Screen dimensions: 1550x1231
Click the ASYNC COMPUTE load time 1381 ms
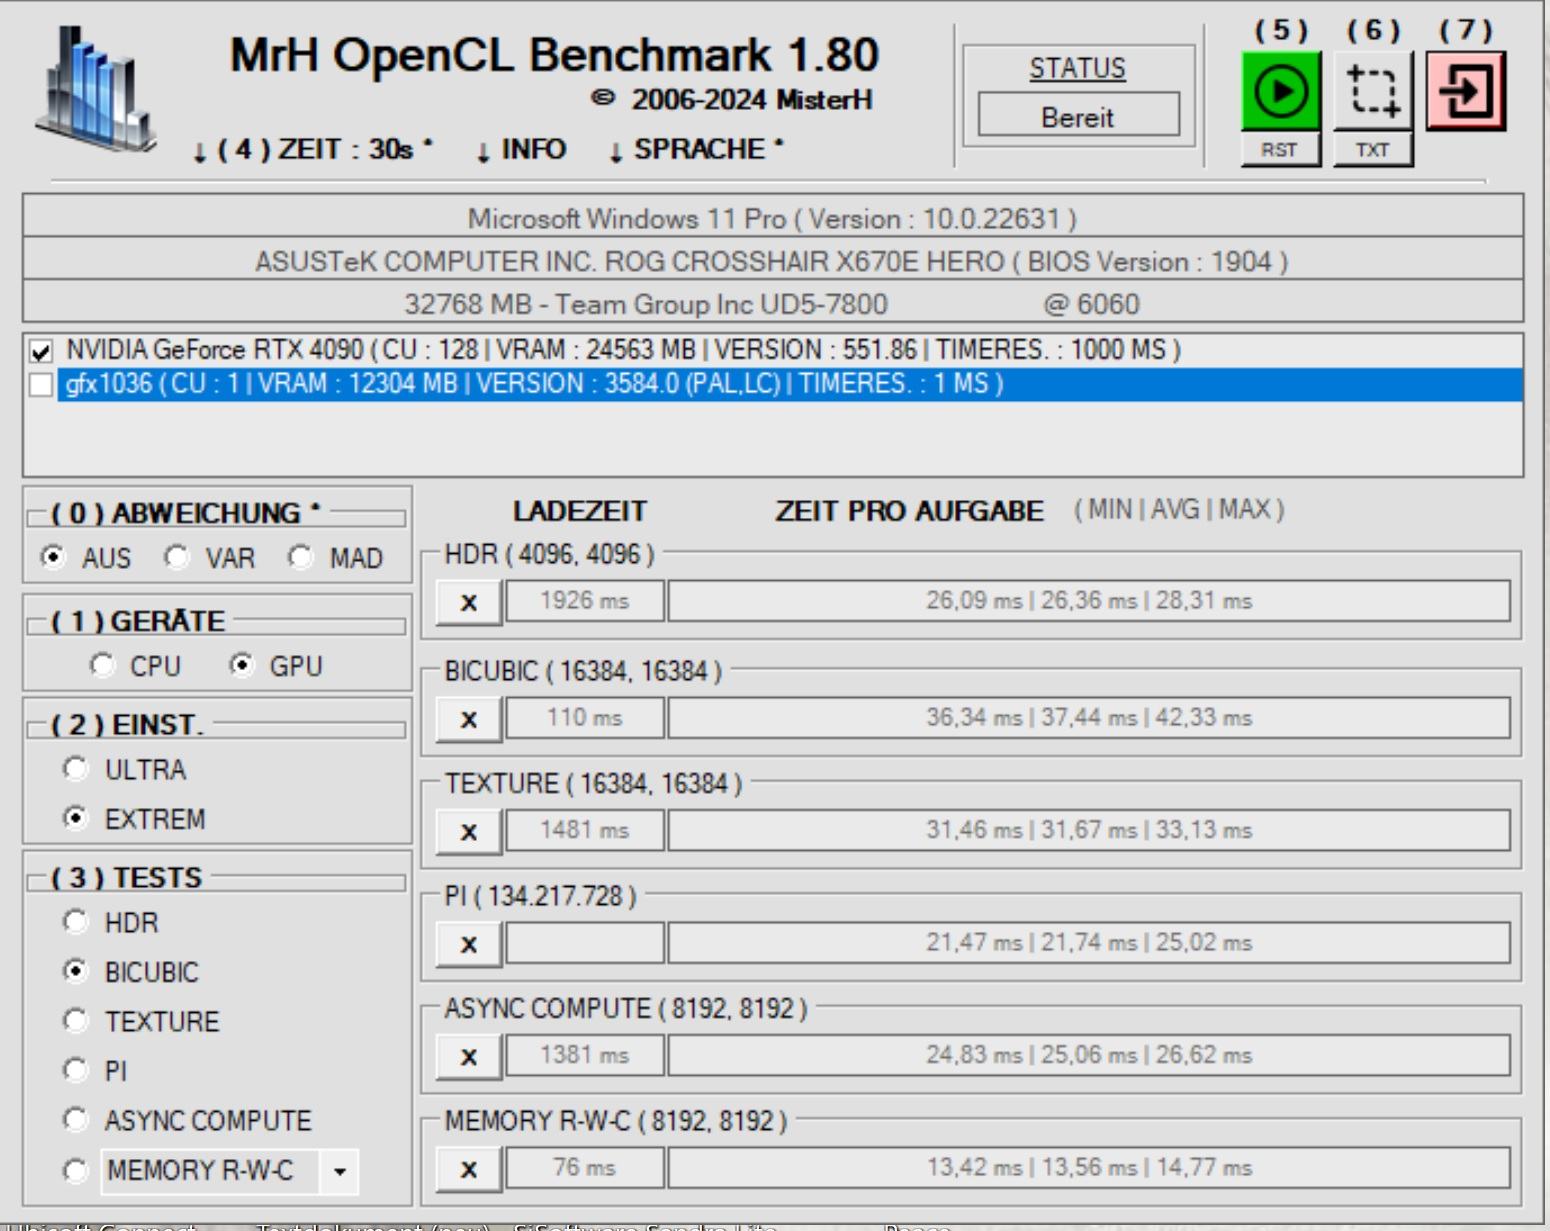point(585,1055)
